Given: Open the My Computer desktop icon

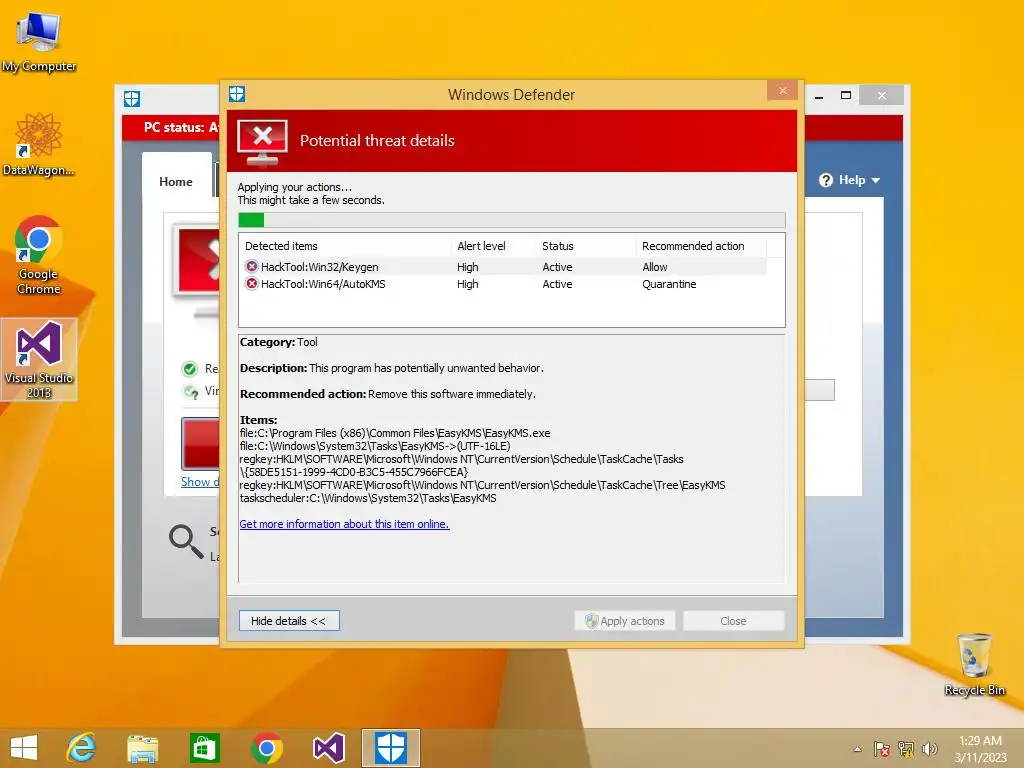Looking at the screenshot, I should [39, 40].
